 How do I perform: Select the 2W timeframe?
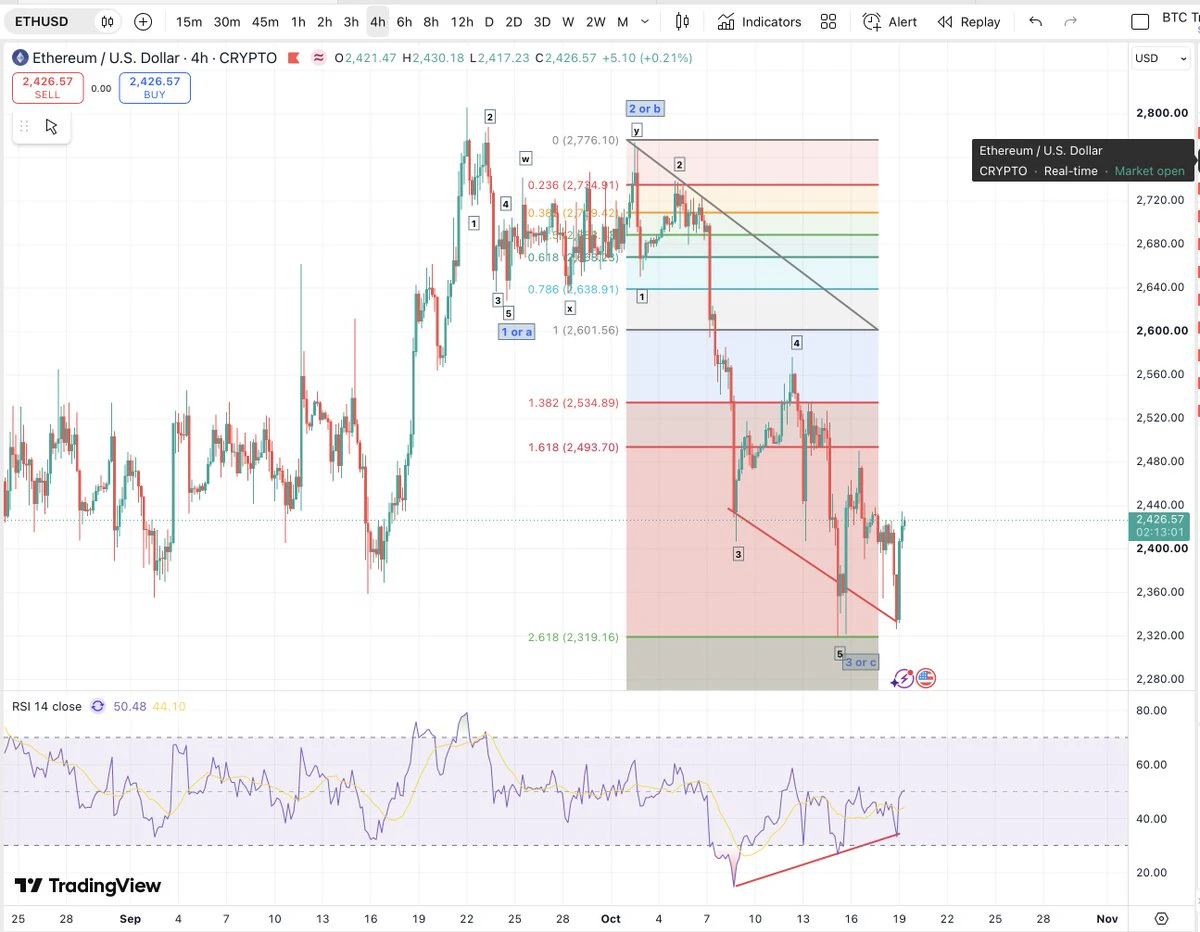pyautogui.click(x=595, y=21)
